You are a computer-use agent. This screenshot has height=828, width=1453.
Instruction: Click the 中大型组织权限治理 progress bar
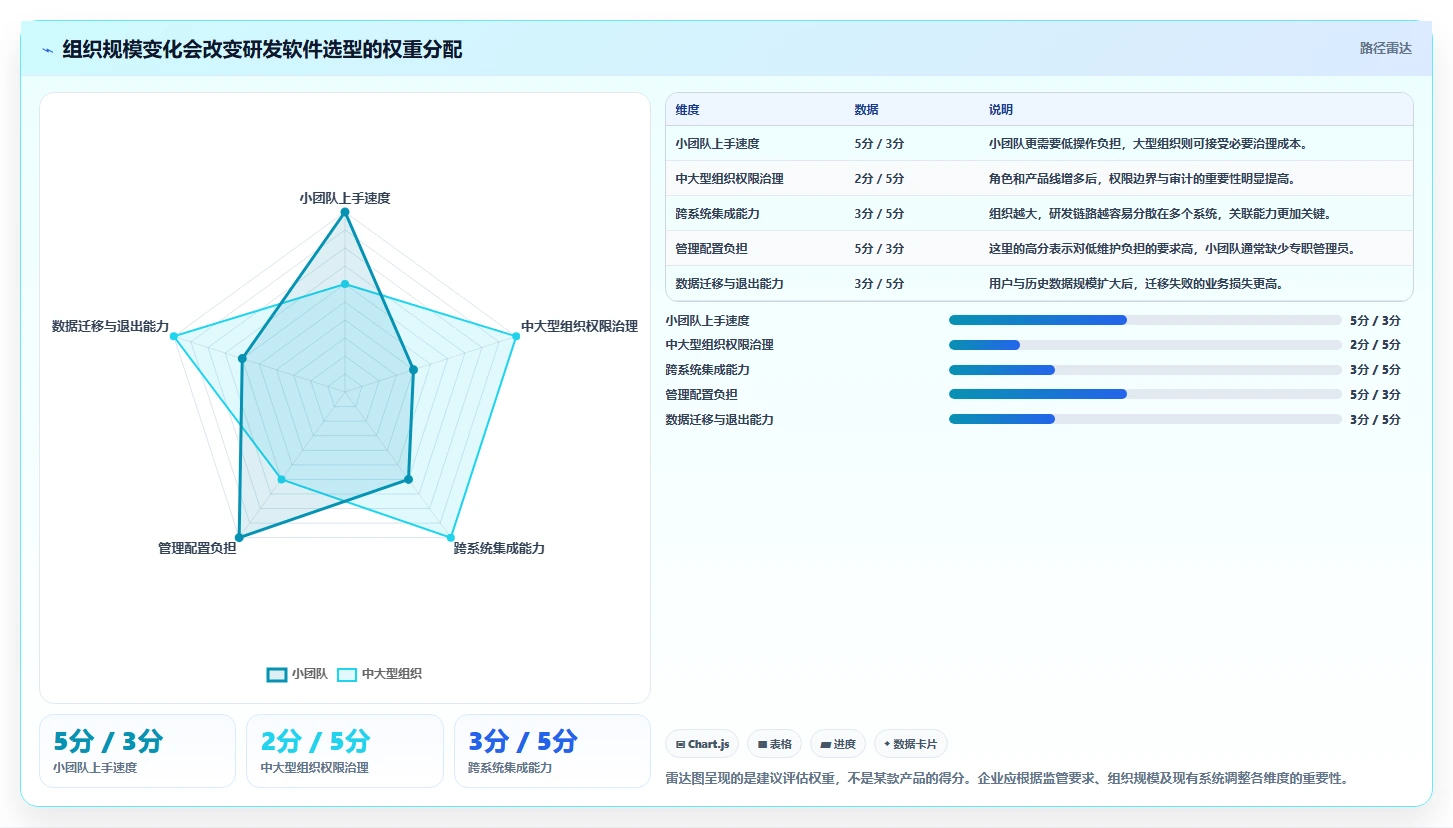coord(1145,345)
